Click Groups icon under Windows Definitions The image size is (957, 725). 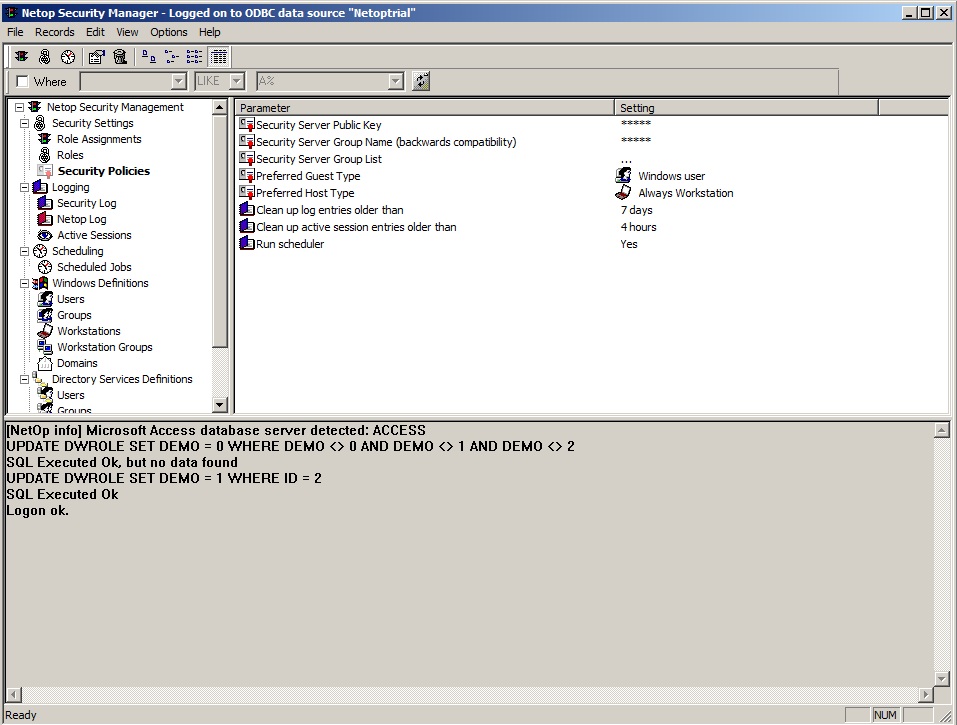[x=45, y=315]
